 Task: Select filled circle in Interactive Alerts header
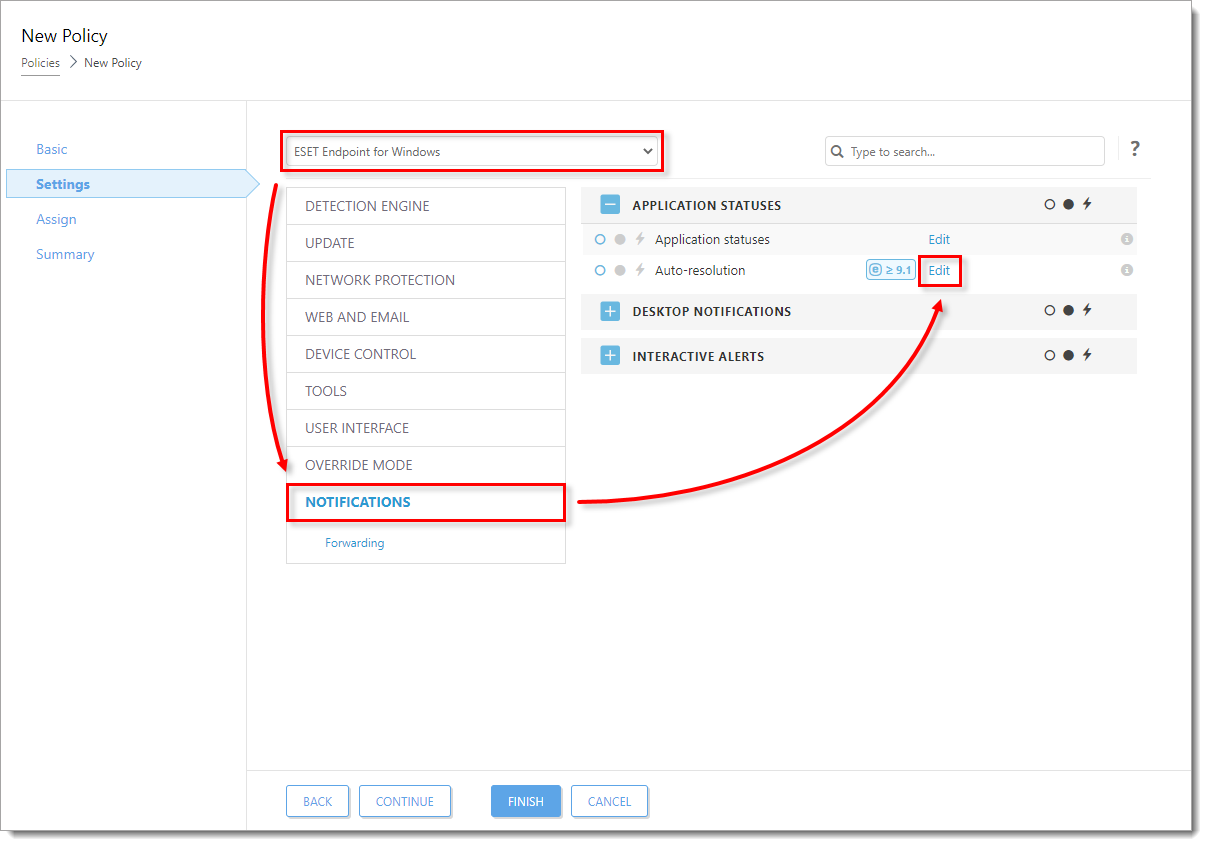click(1068, 355)
